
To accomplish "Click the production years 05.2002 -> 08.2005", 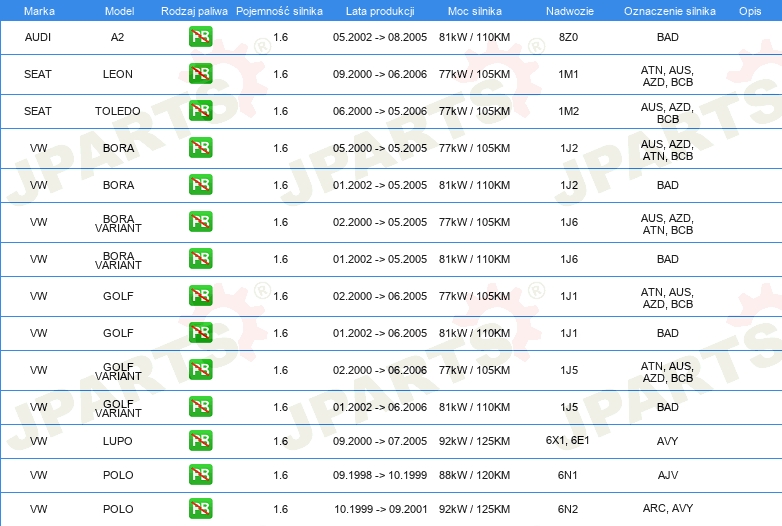I will click(380, 37).
